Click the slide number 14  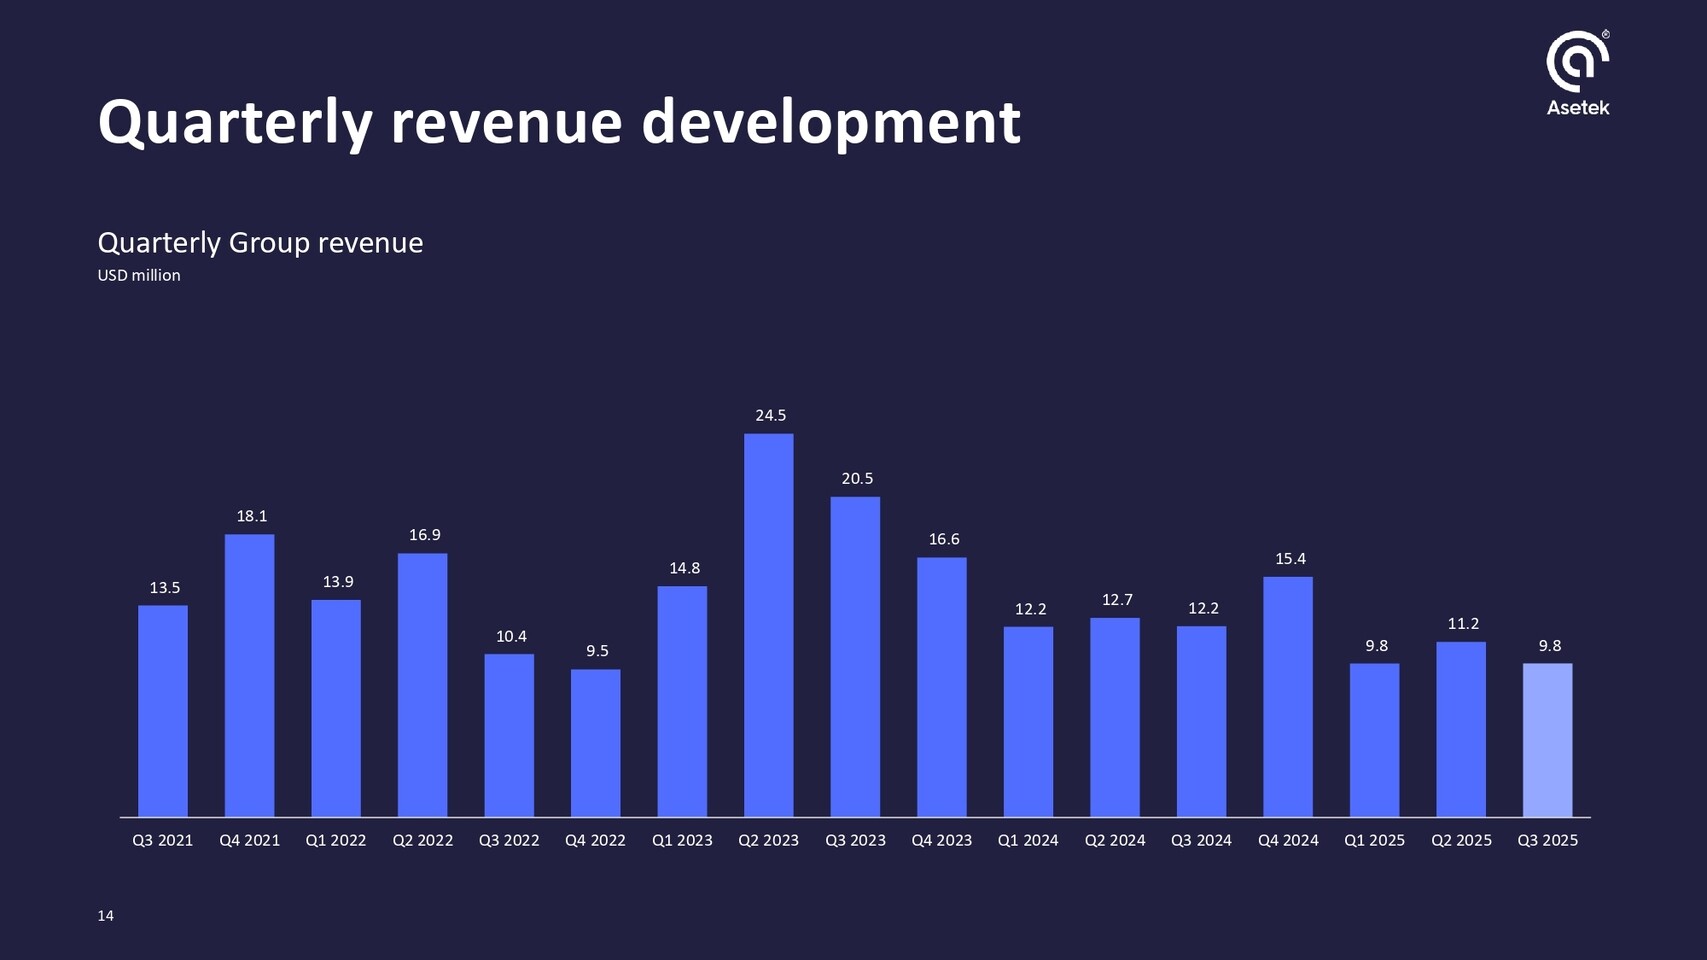(105, 916)
